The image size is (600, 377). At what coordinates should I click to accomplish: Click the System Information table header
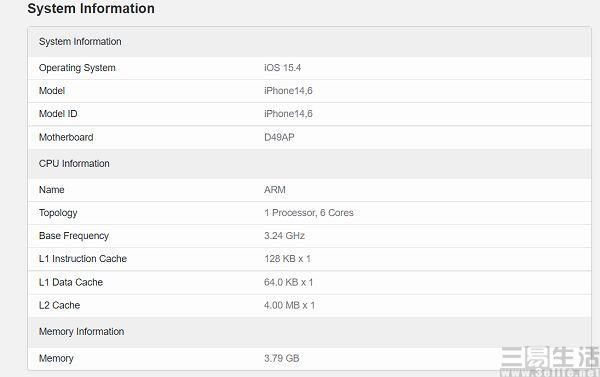[x=309, y=42]
